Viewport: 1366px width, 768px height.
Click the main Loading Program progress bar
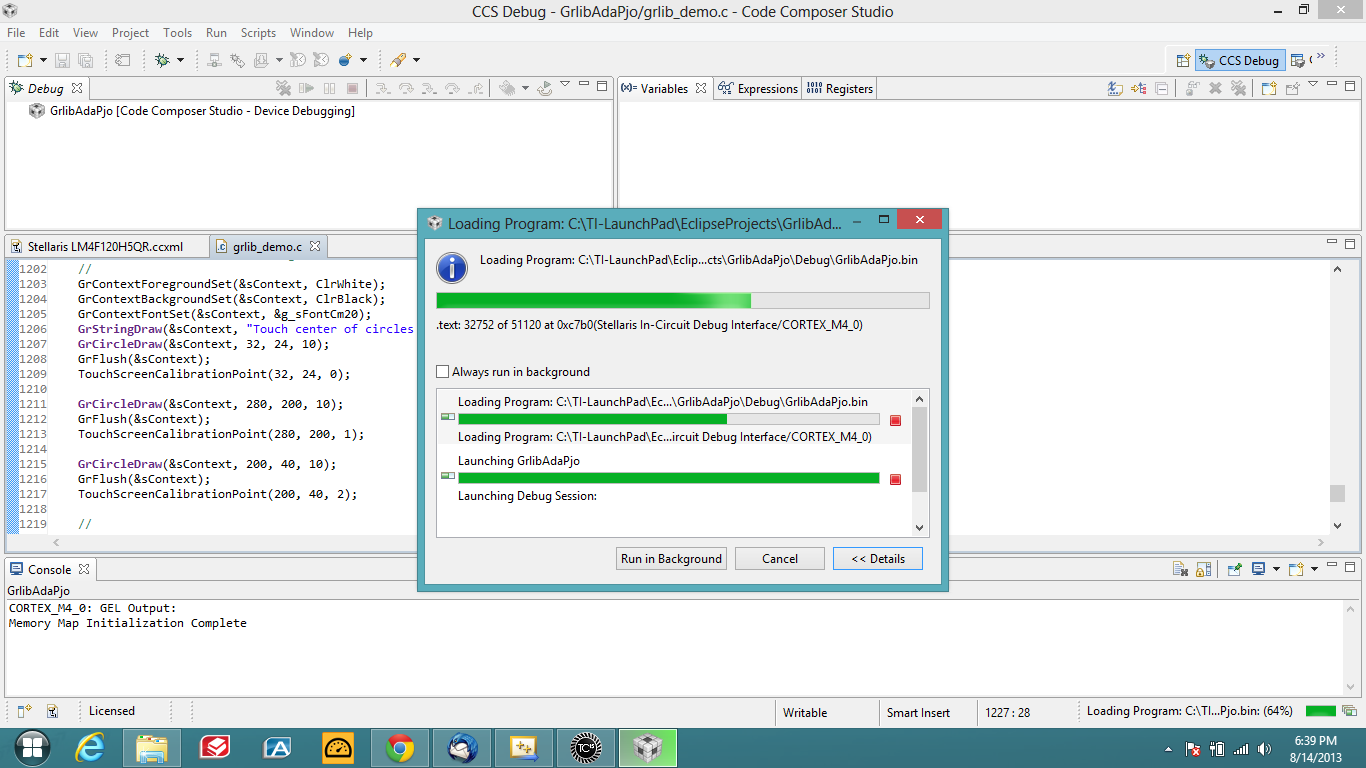(x=683, y=300)
